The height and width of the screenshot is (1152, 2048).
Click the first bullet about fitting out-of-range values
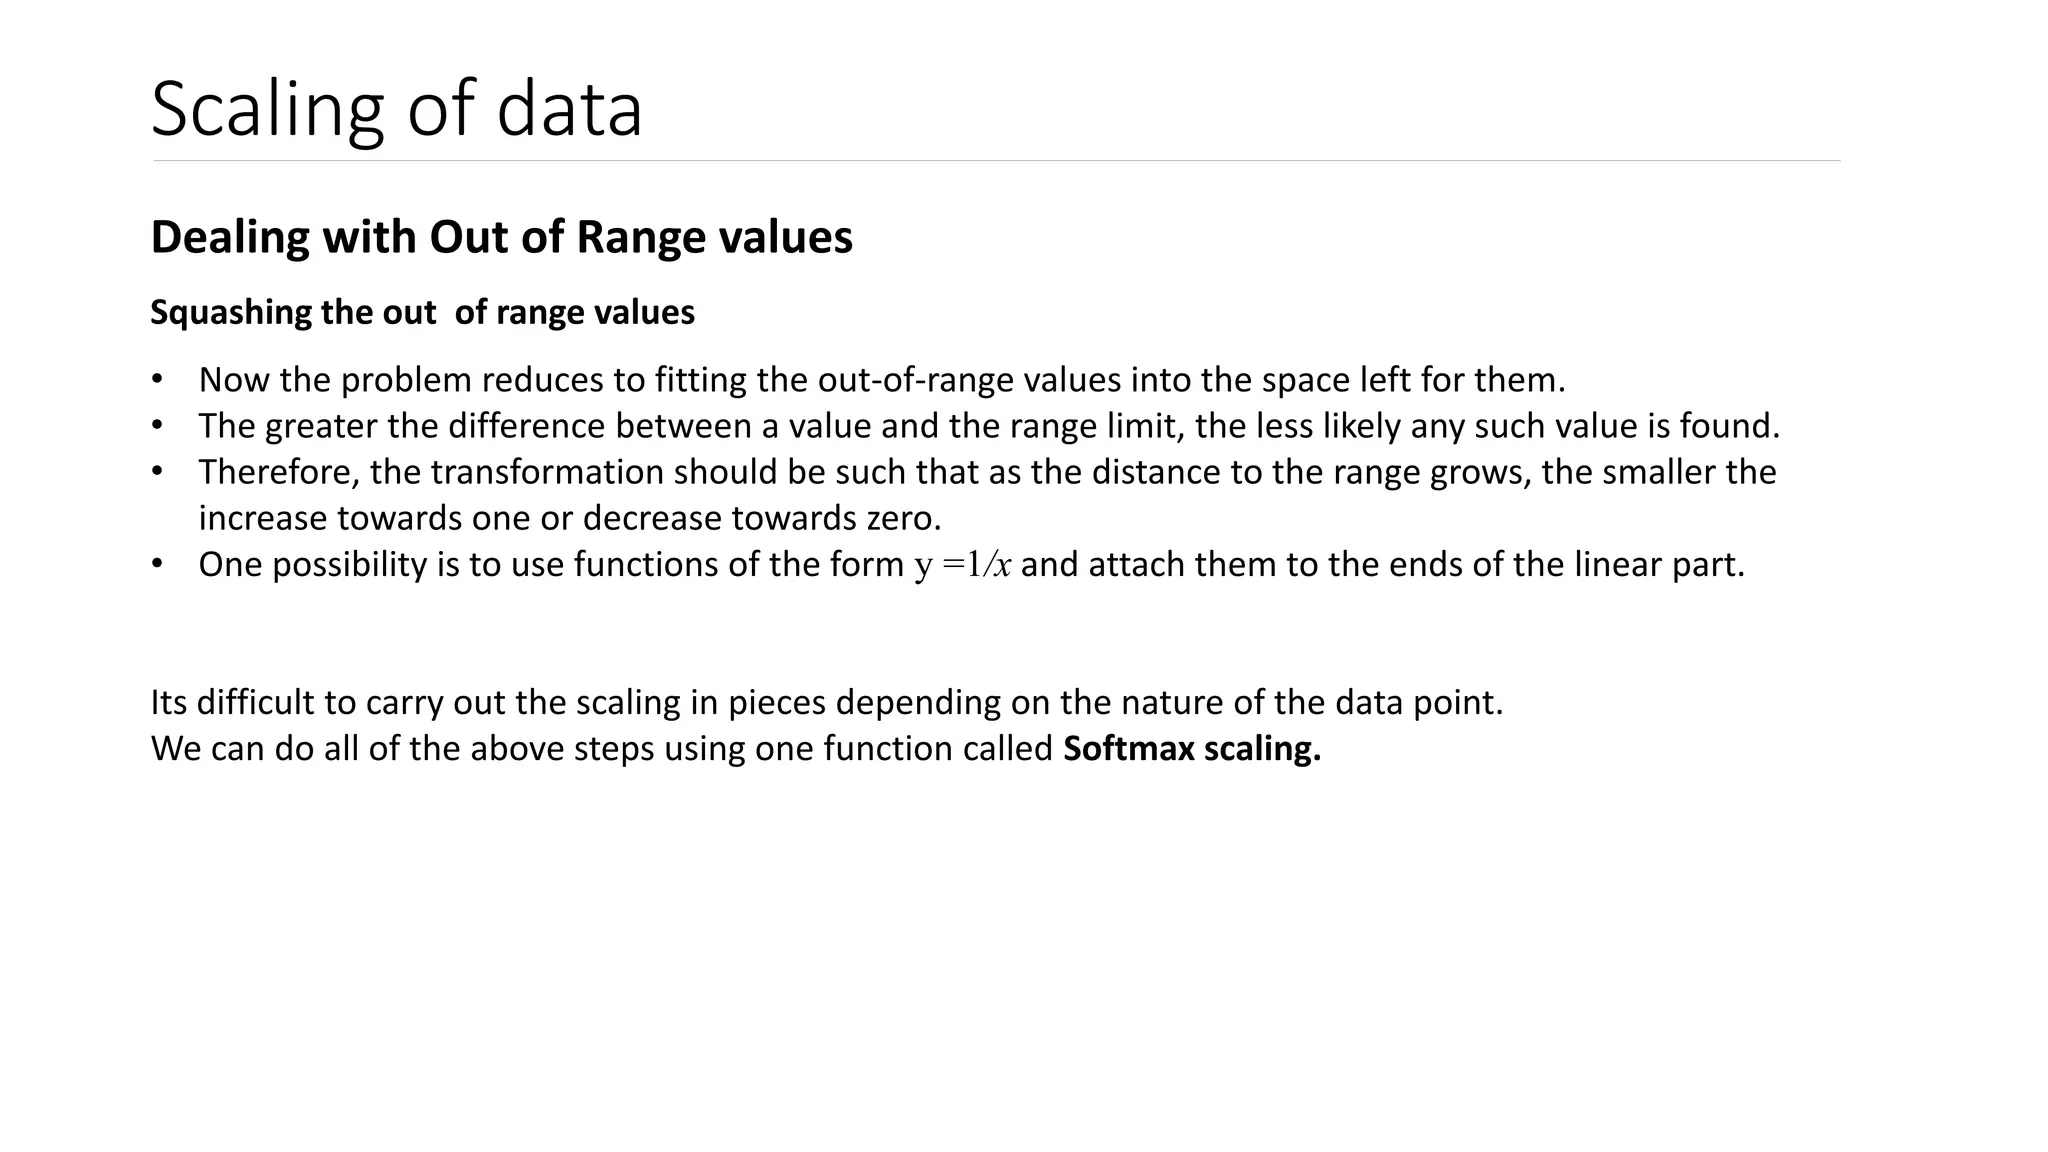[x=882, y=380]
